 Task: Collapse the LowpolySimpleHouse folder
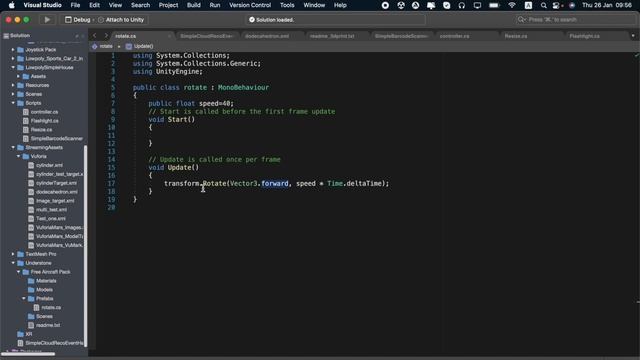13,67
